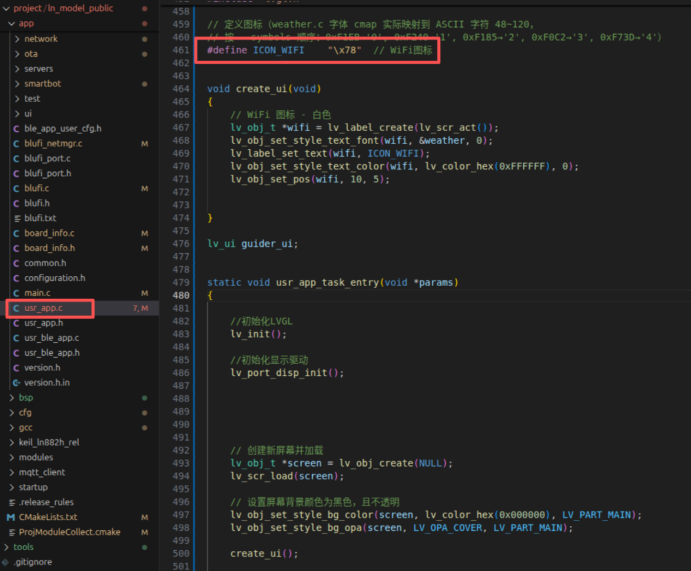Screen dimensions: 691x571
Task: Click the ICON_WIFI macro name on line 461
Action: pos(279,50)
